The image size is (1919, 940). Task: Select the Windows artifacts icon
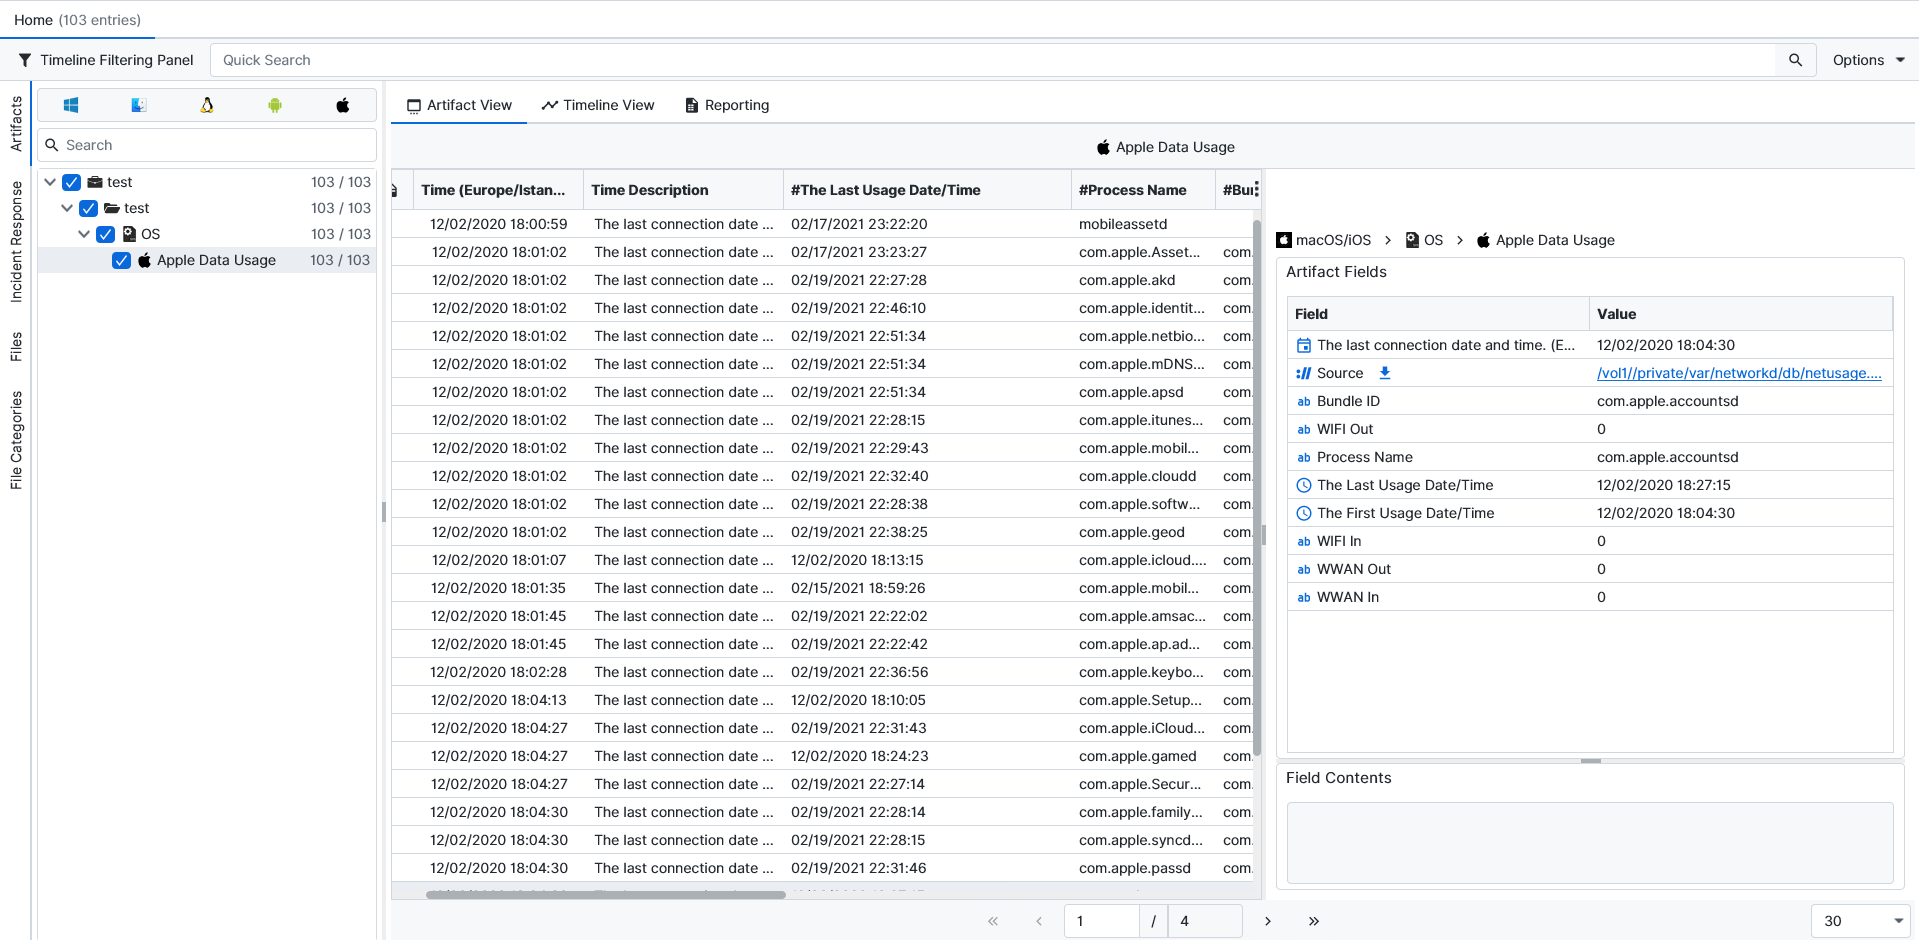click(x=71, y=105)
